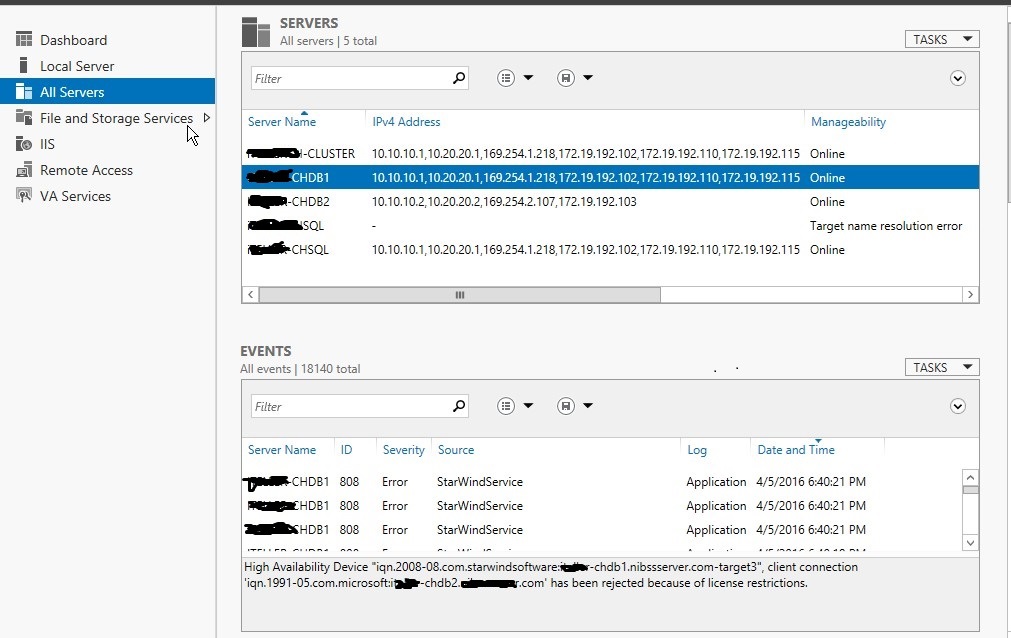Click Servers save query icon

point(565,78)
